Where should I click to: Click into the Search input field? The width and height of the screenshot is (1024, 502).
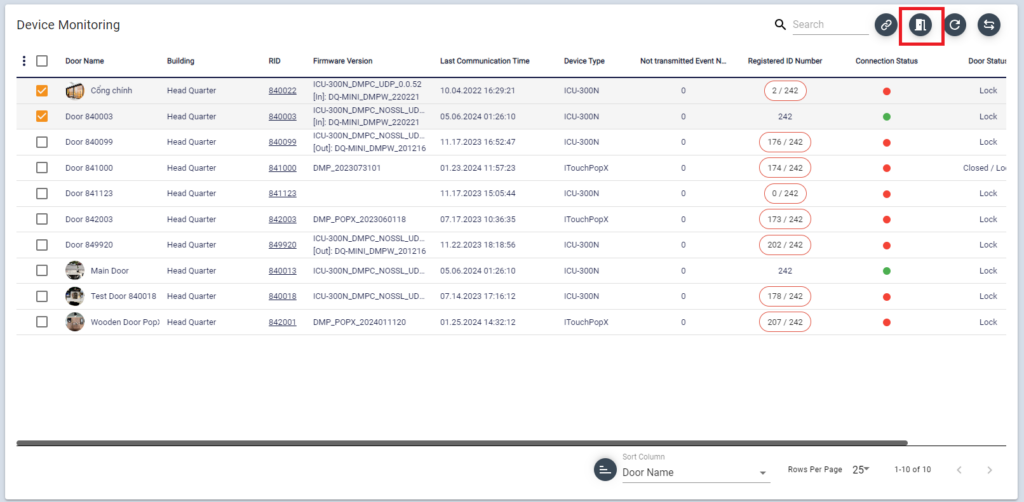click(828, 25)
